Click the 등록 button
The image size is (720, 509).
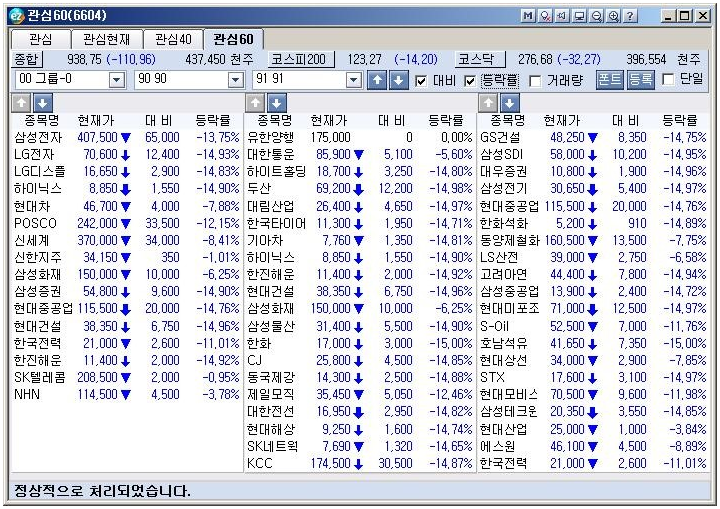point(641,79)
